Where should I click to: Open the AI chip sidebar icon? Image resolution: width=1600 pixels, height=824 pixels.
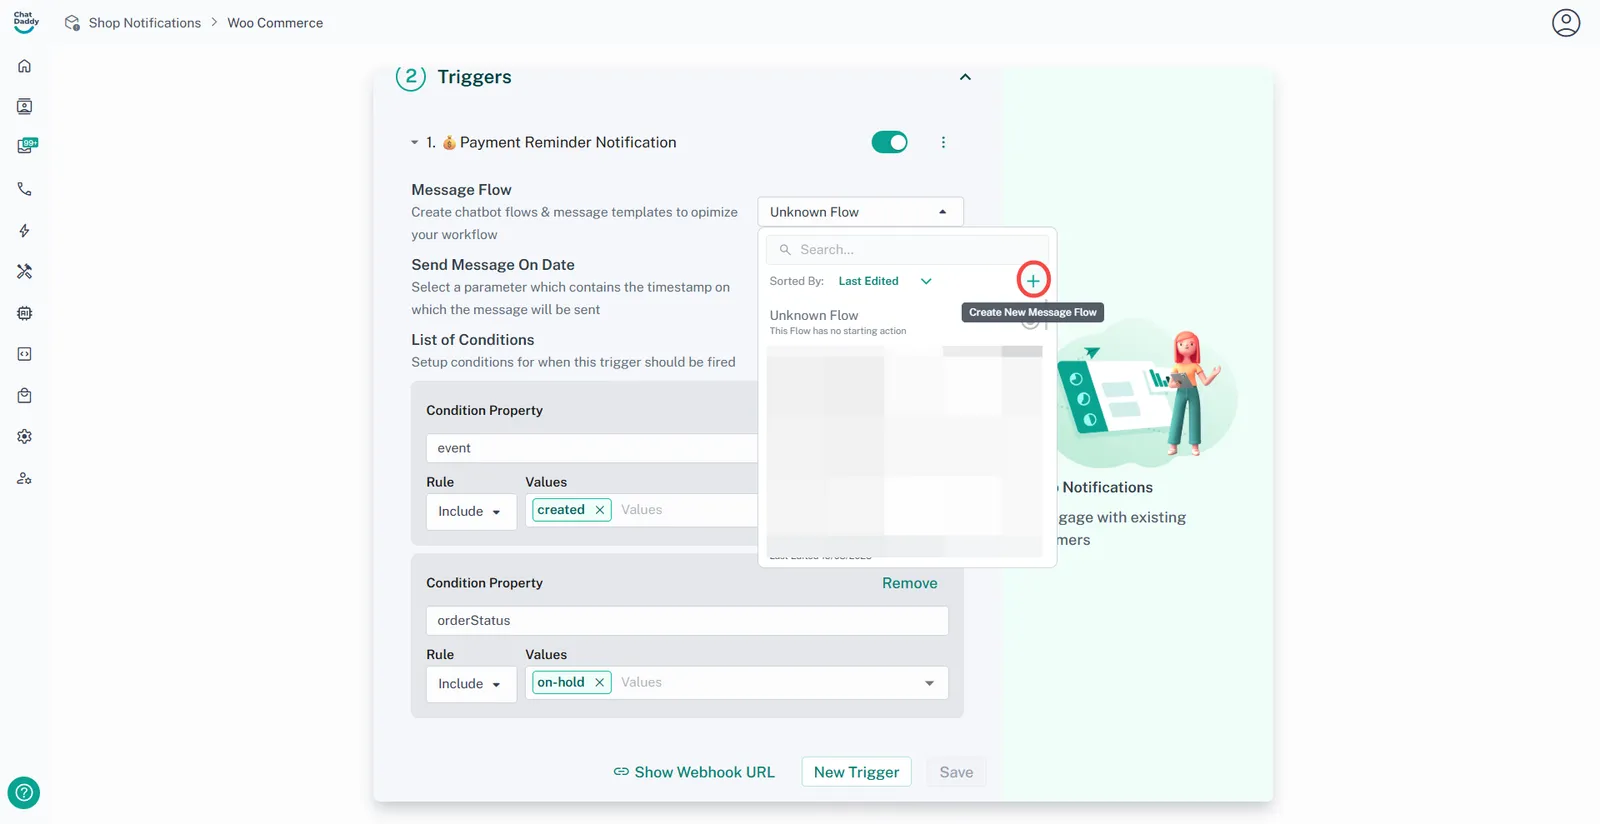(25, 313)
